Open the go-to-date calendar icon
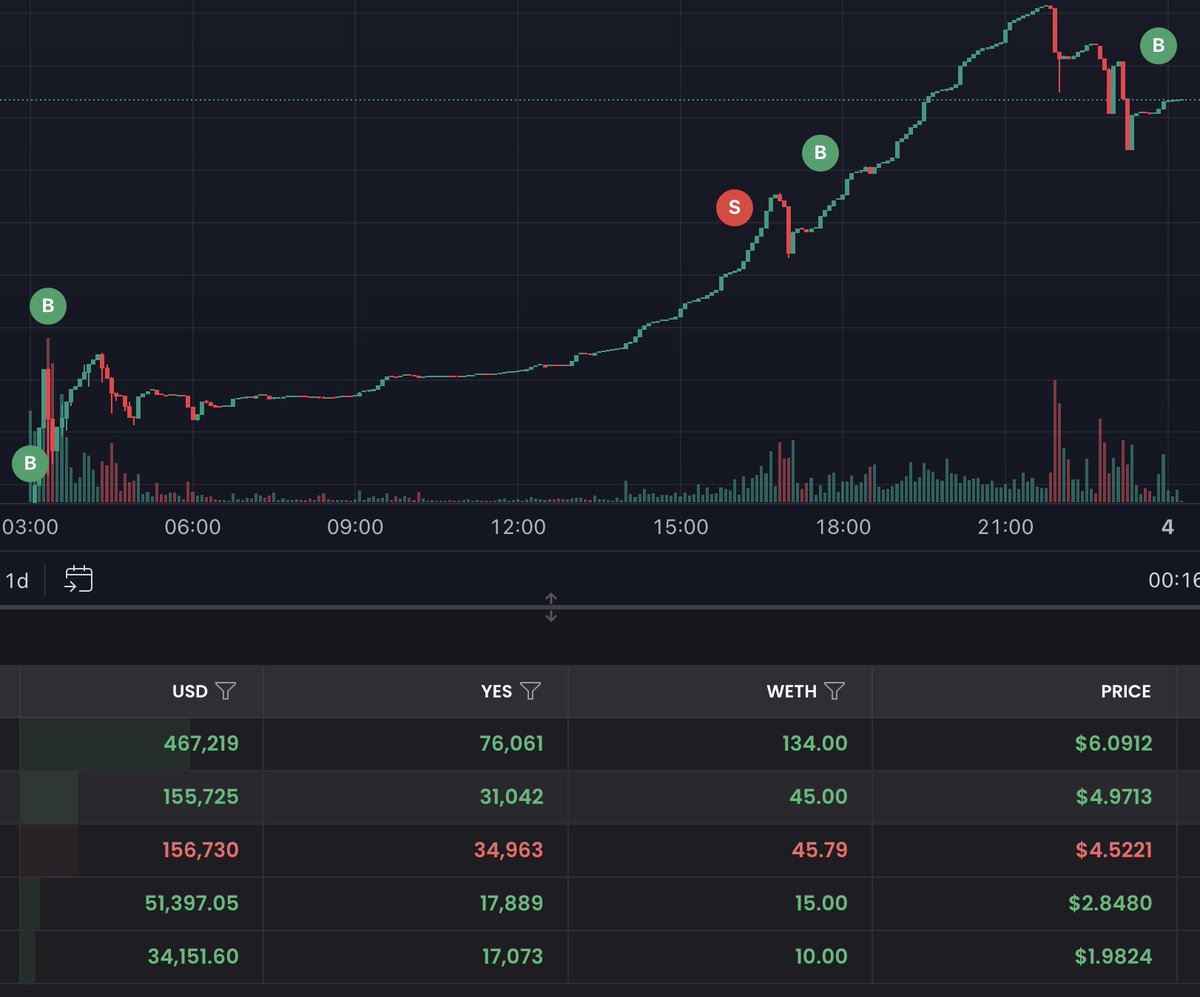This screenshot has height=997, width=1200. point(79,579)
